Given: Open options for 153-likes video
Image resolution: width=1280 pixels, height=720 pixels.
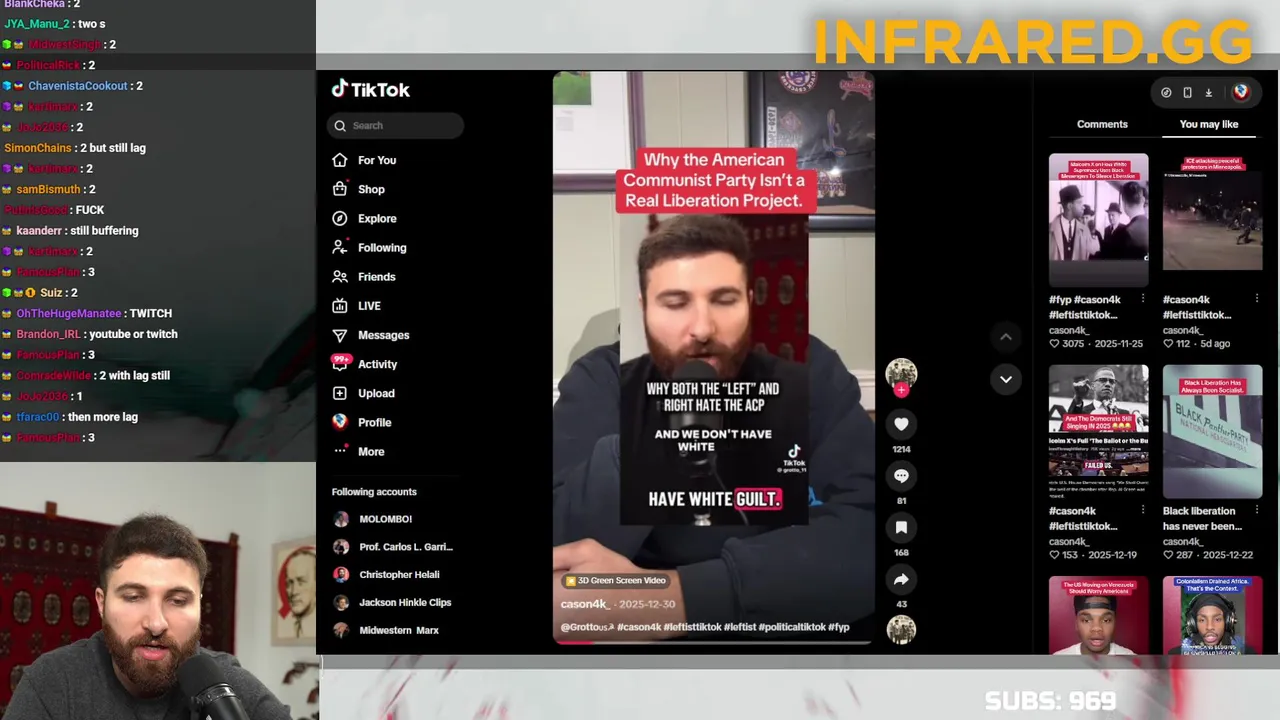Looking at the screenshot, I should click(x=1143, y=510).
